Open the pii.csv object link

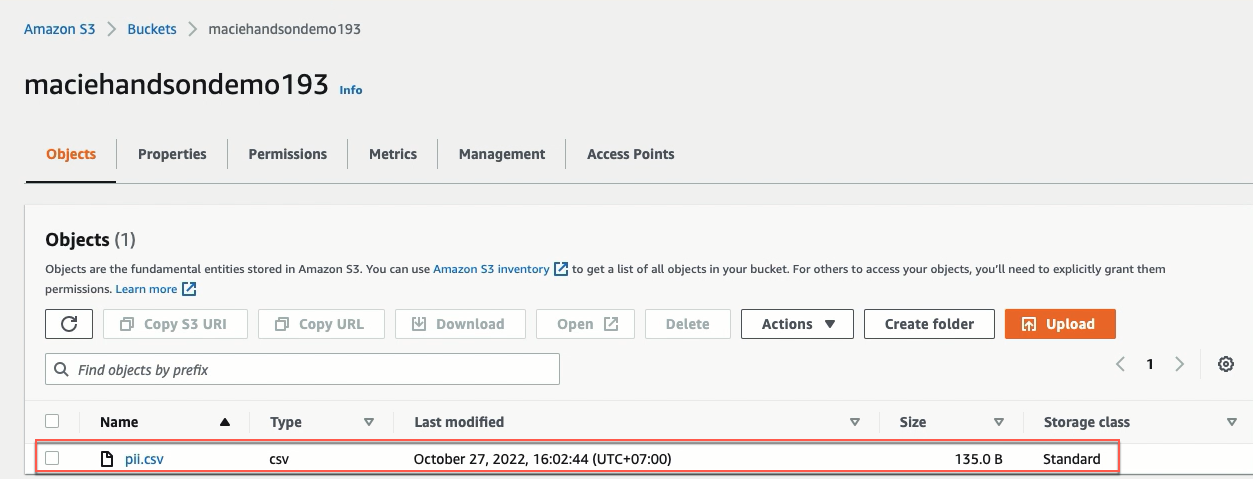pos(142,459)
